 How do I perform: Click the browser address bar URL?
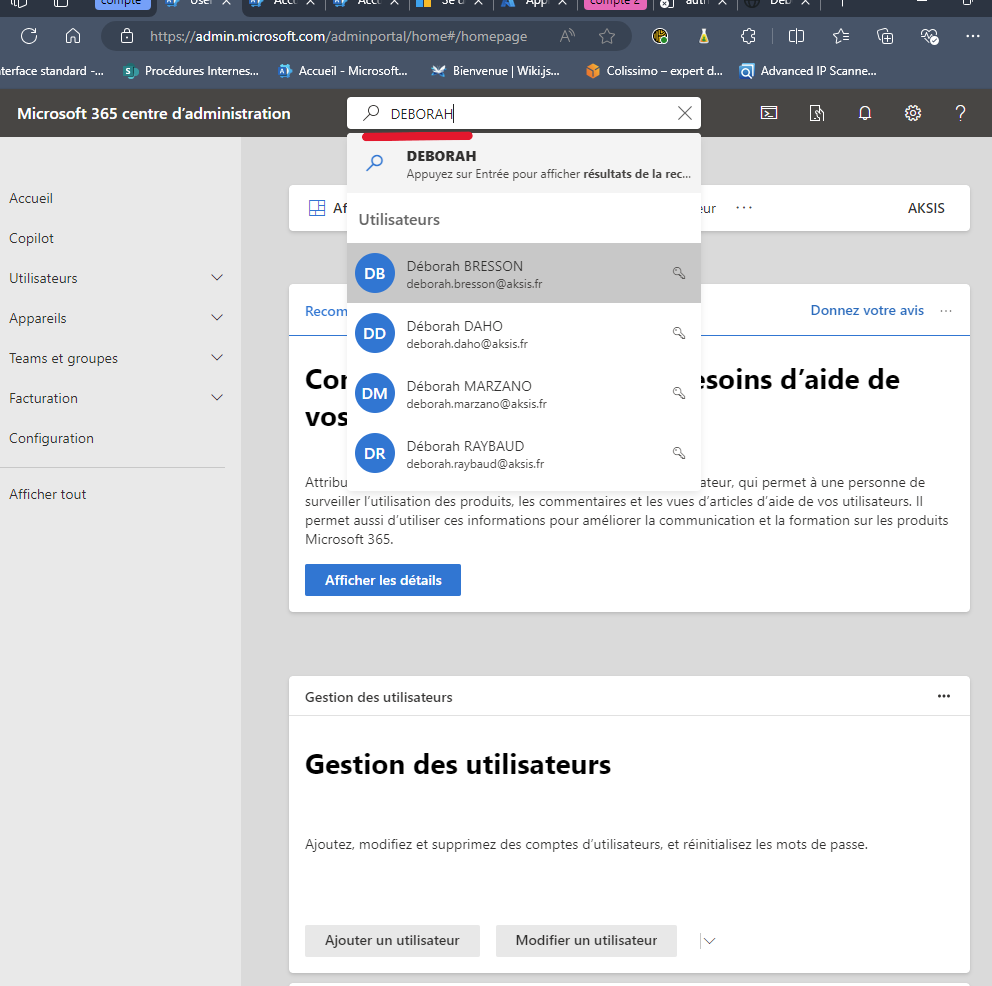pos(338,36)
